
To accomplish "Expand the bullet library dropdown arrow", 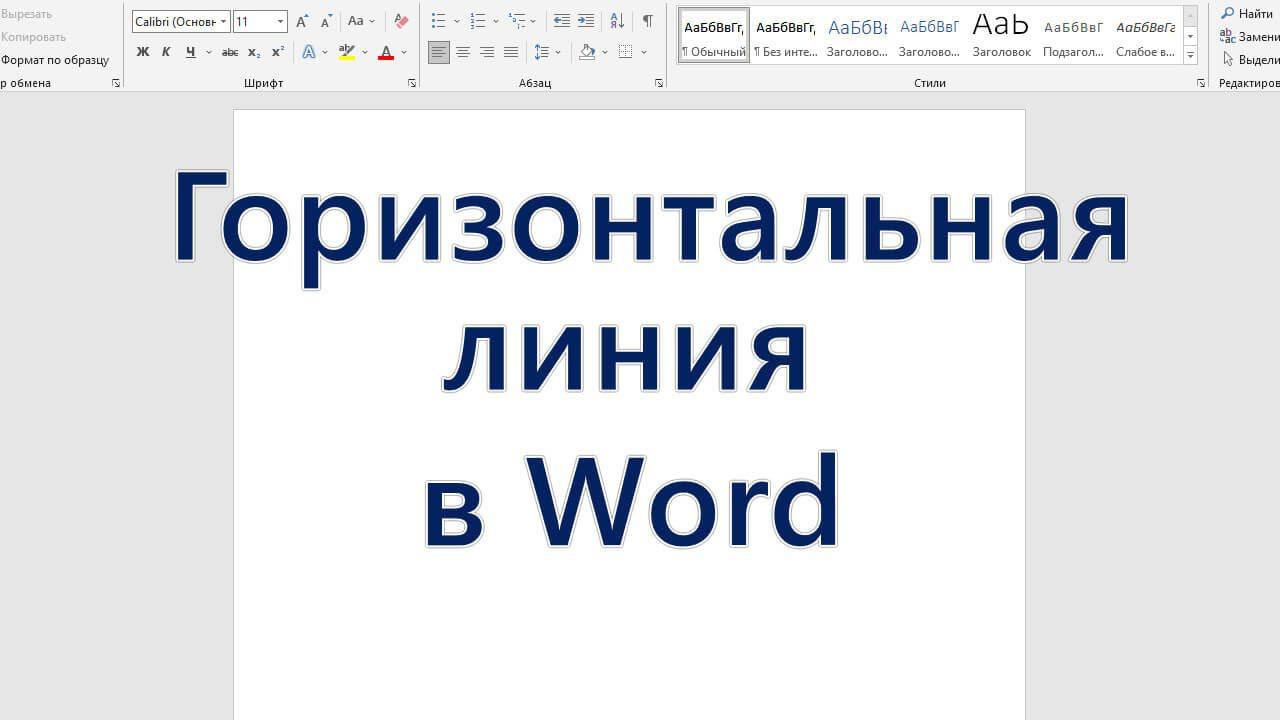I will 456,21.
